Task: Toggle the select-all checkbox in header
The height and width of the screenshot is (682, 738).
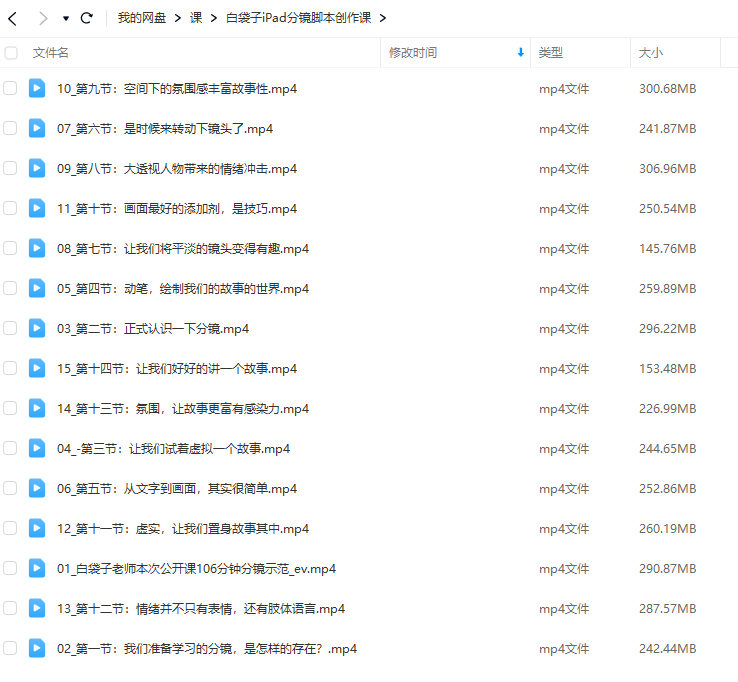Action: coord(10,52)
